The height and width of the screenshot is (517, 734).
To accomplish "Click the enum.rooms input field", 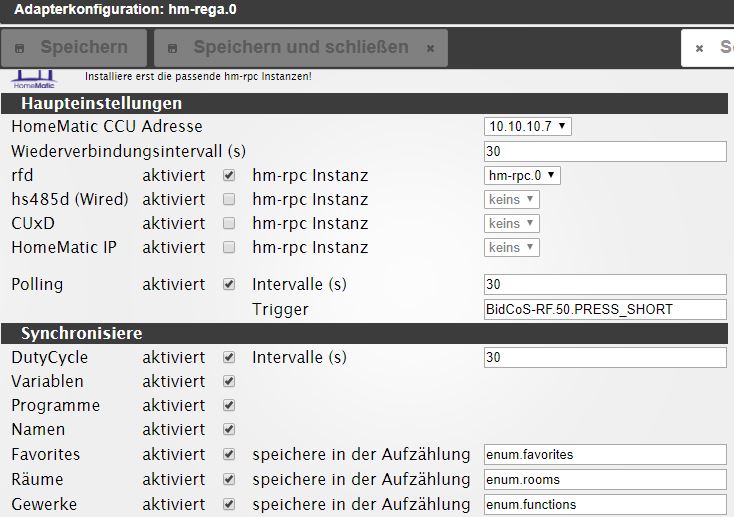I will (605, 480).
